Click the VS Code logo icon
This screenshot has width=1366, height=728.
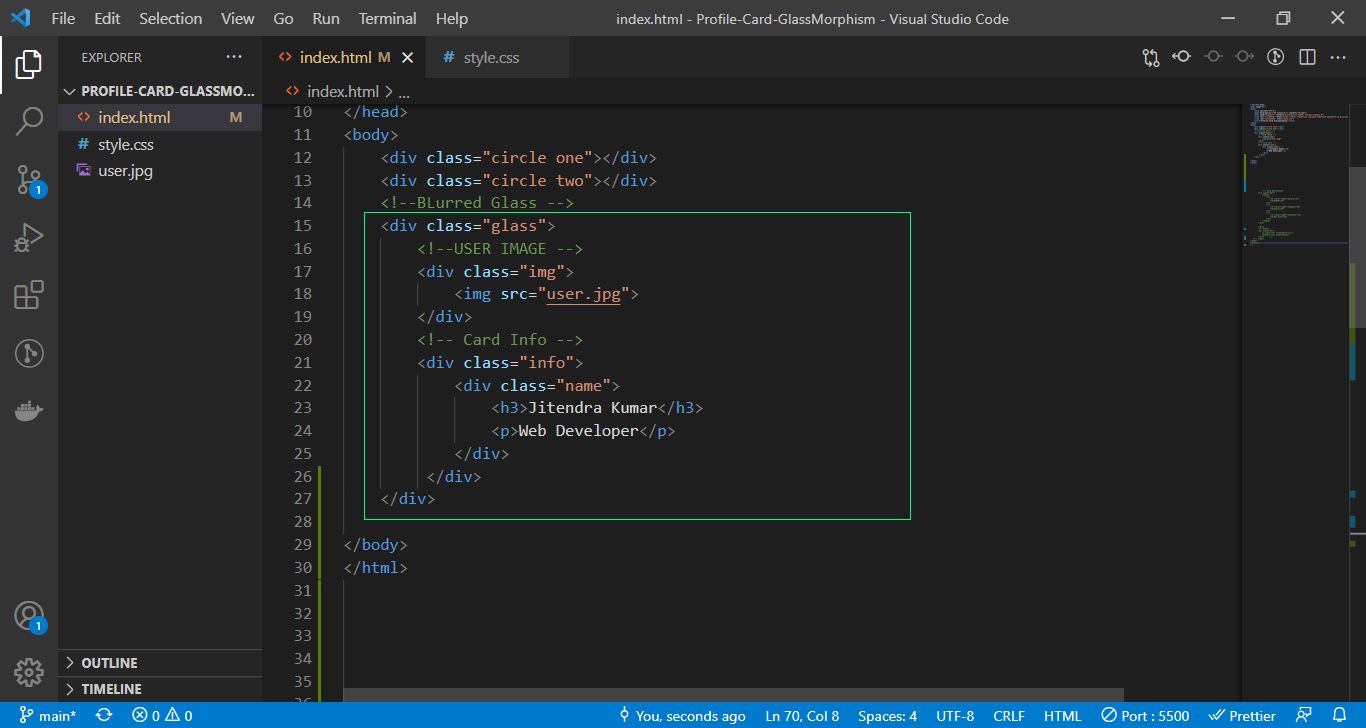pos(20,19)
